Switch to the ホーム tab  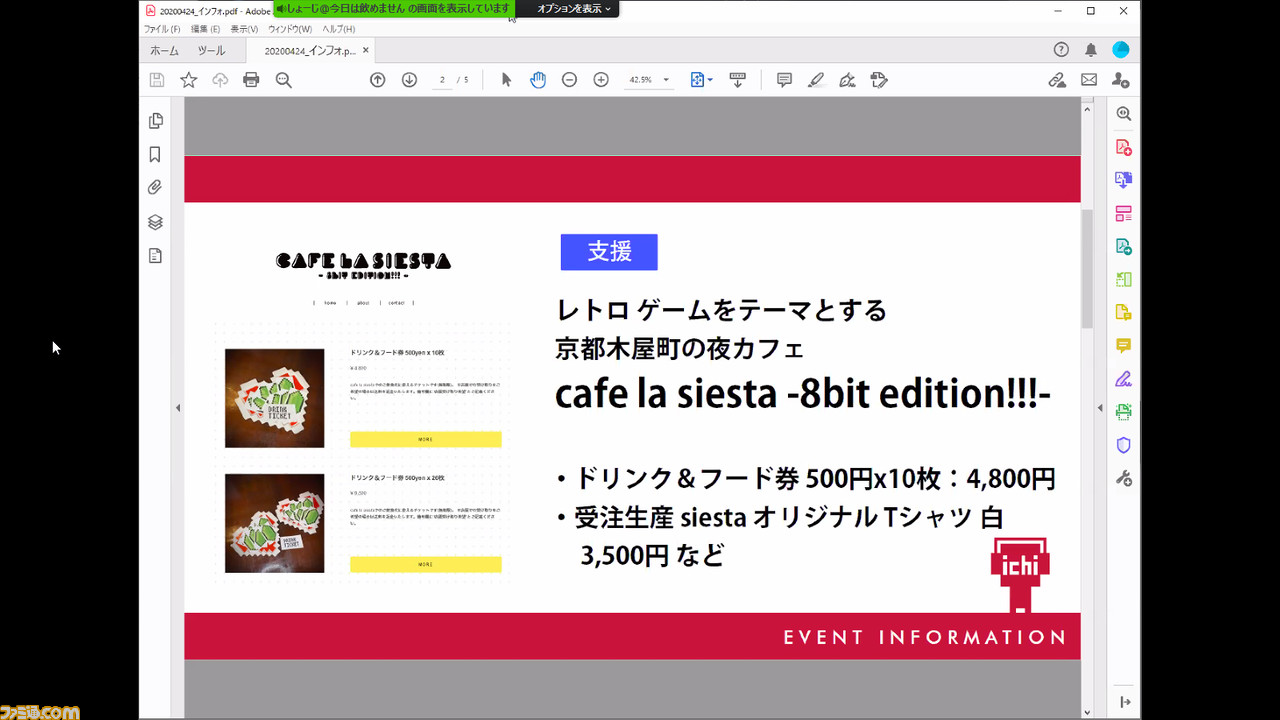(x=164, y=50)
